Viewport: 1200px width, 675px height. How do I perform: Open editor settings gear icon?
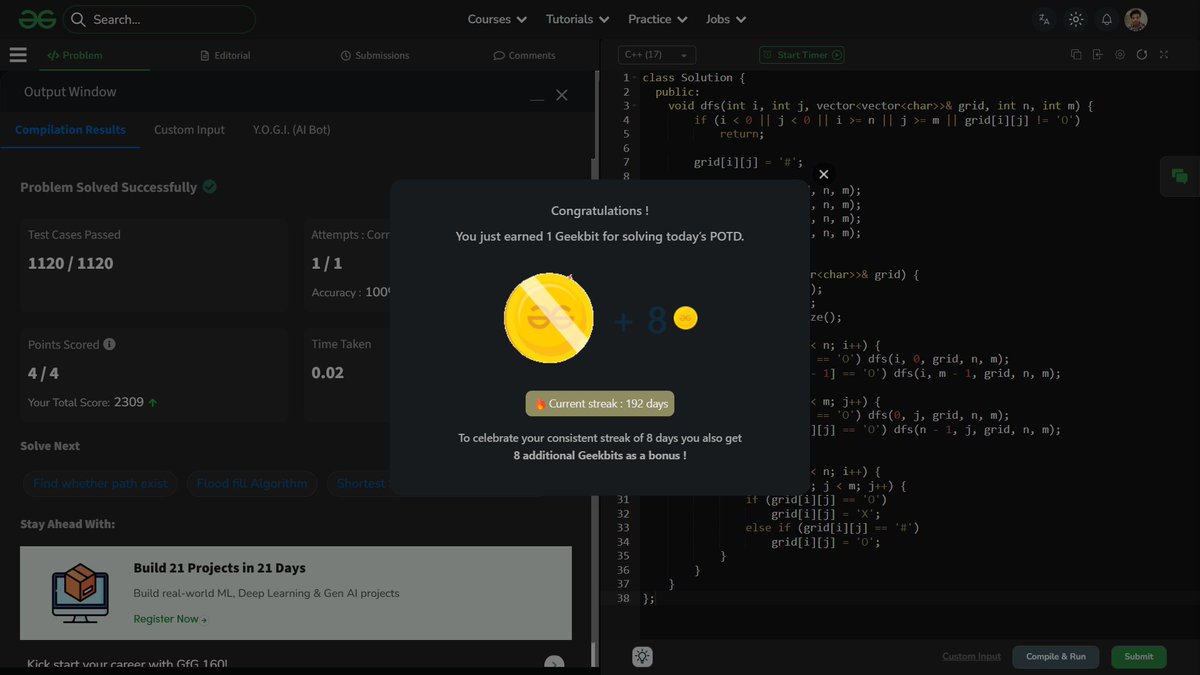1120,55
